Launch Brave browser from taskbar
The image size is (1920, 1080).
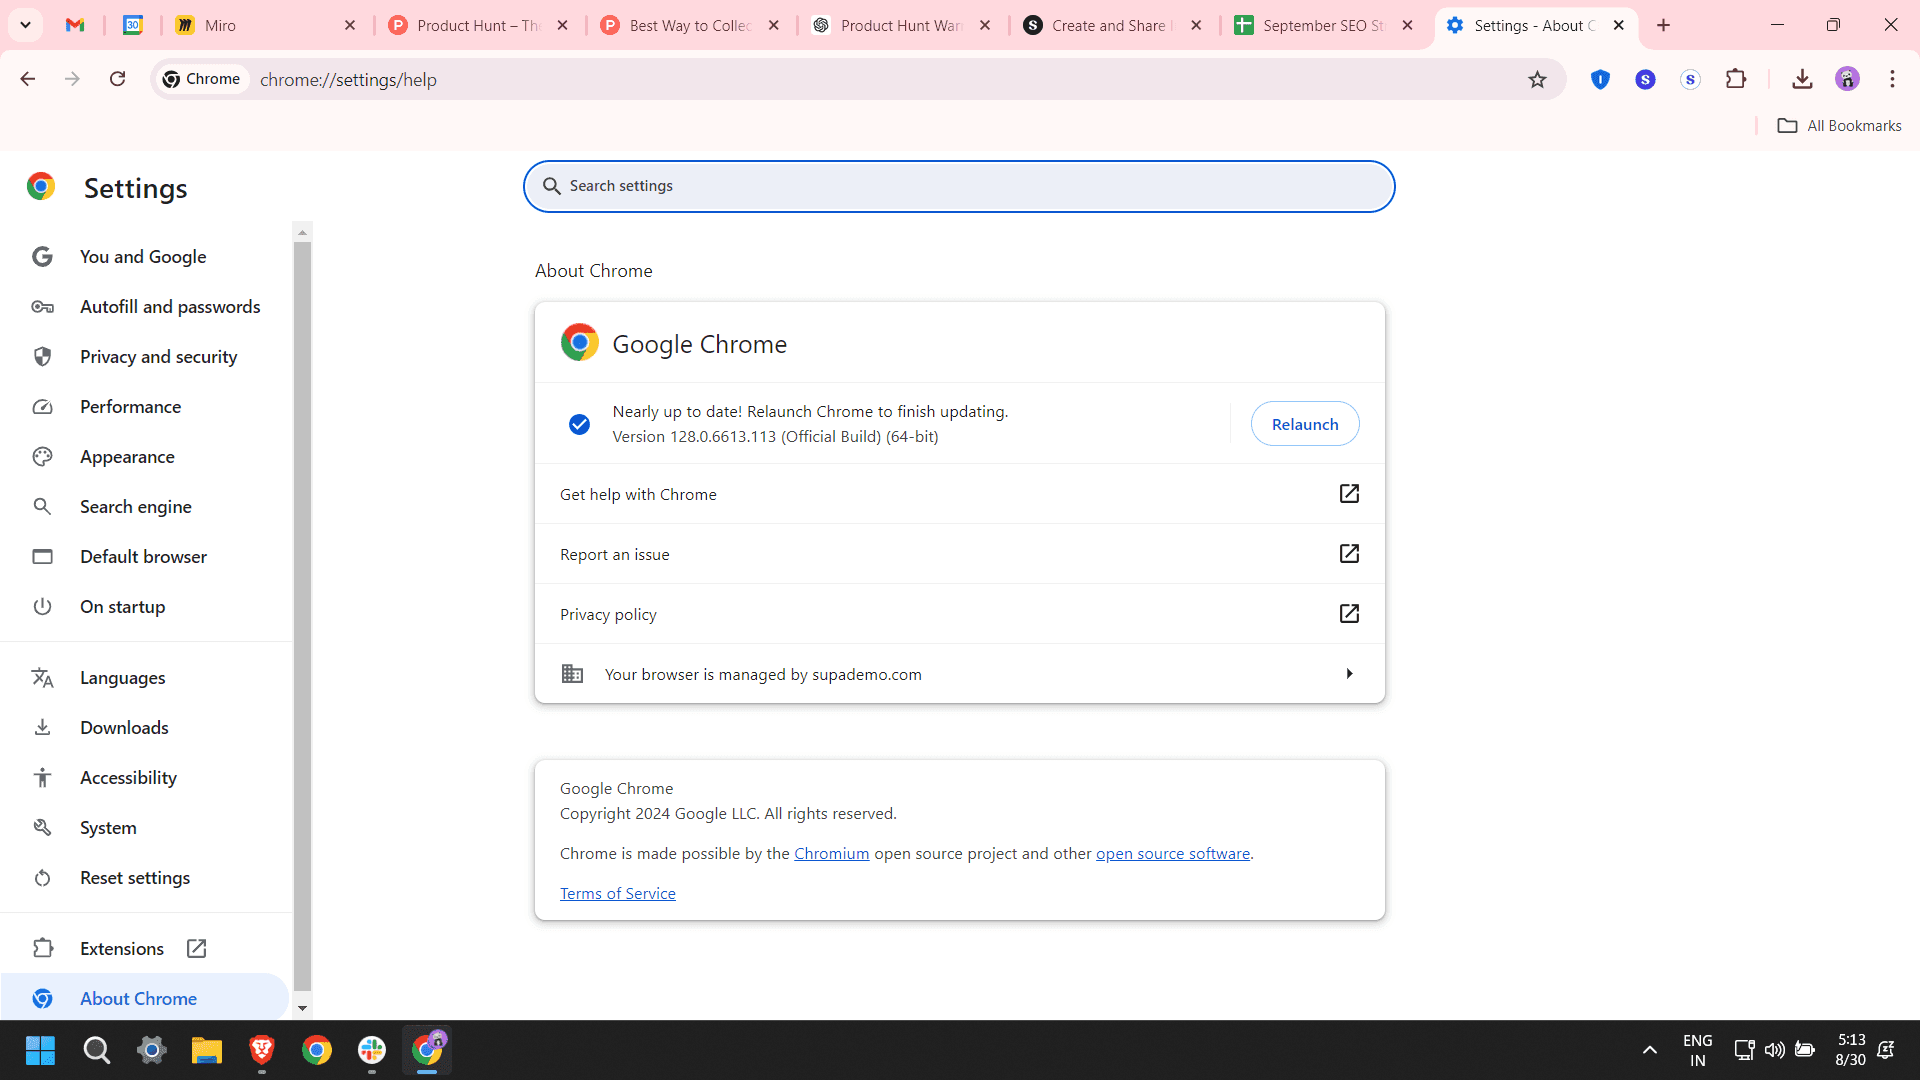[x=261, y=1050]
